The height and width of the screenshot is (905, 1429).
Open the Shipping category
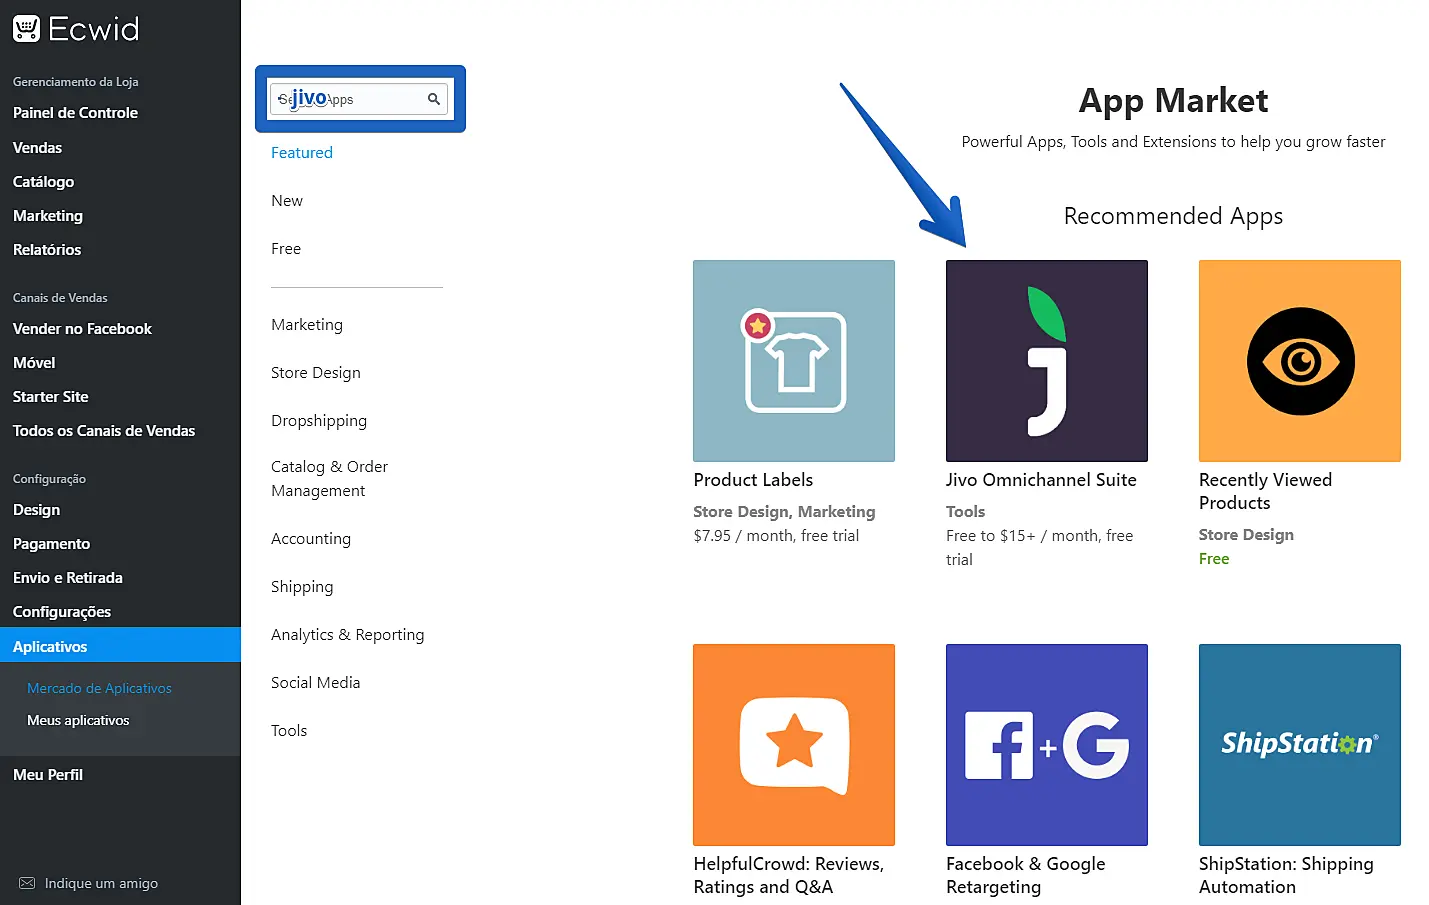[302, 587]
